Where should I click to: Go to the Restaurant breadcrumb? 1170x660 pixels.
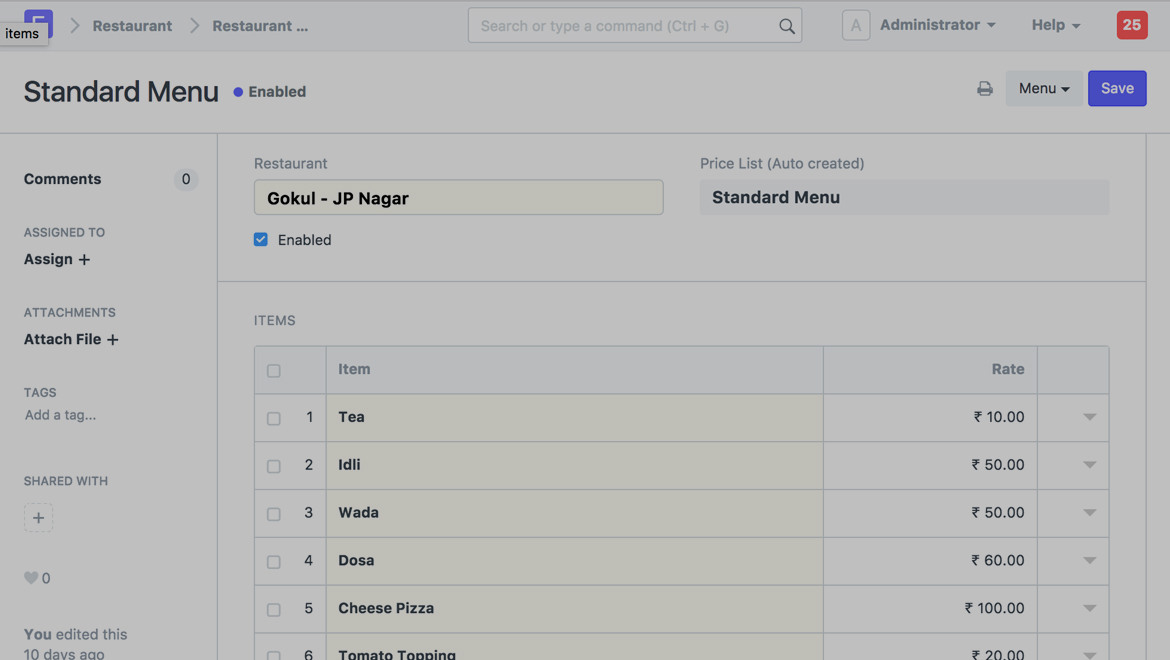[x=132, y=26]
